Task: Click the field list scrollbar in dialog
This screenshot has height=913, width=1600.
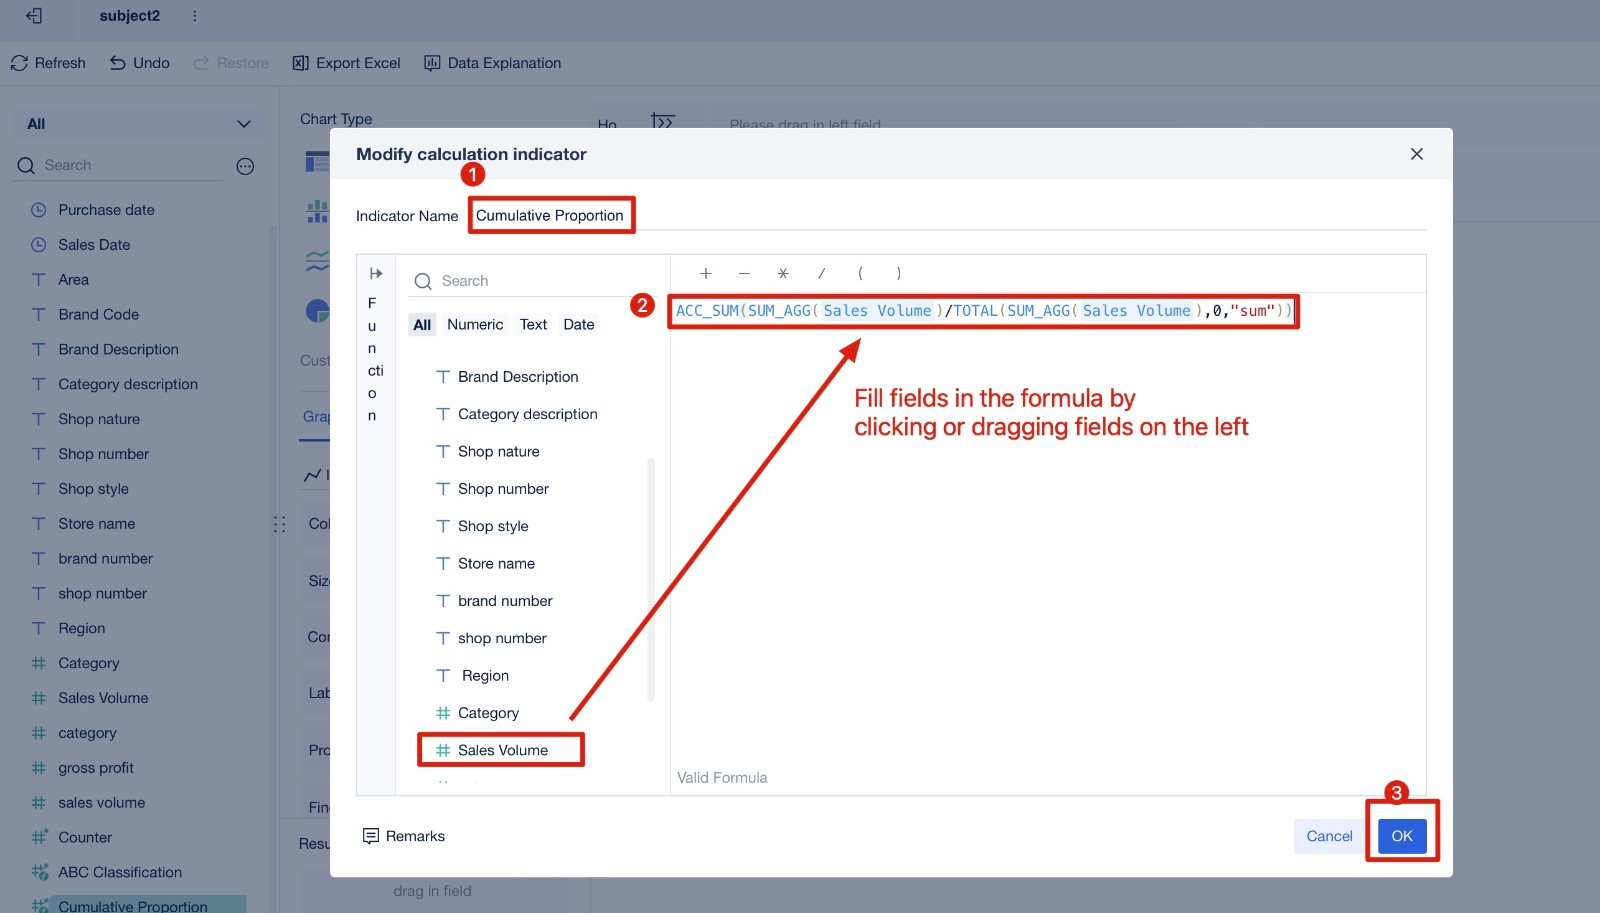Action: point(651,580)
